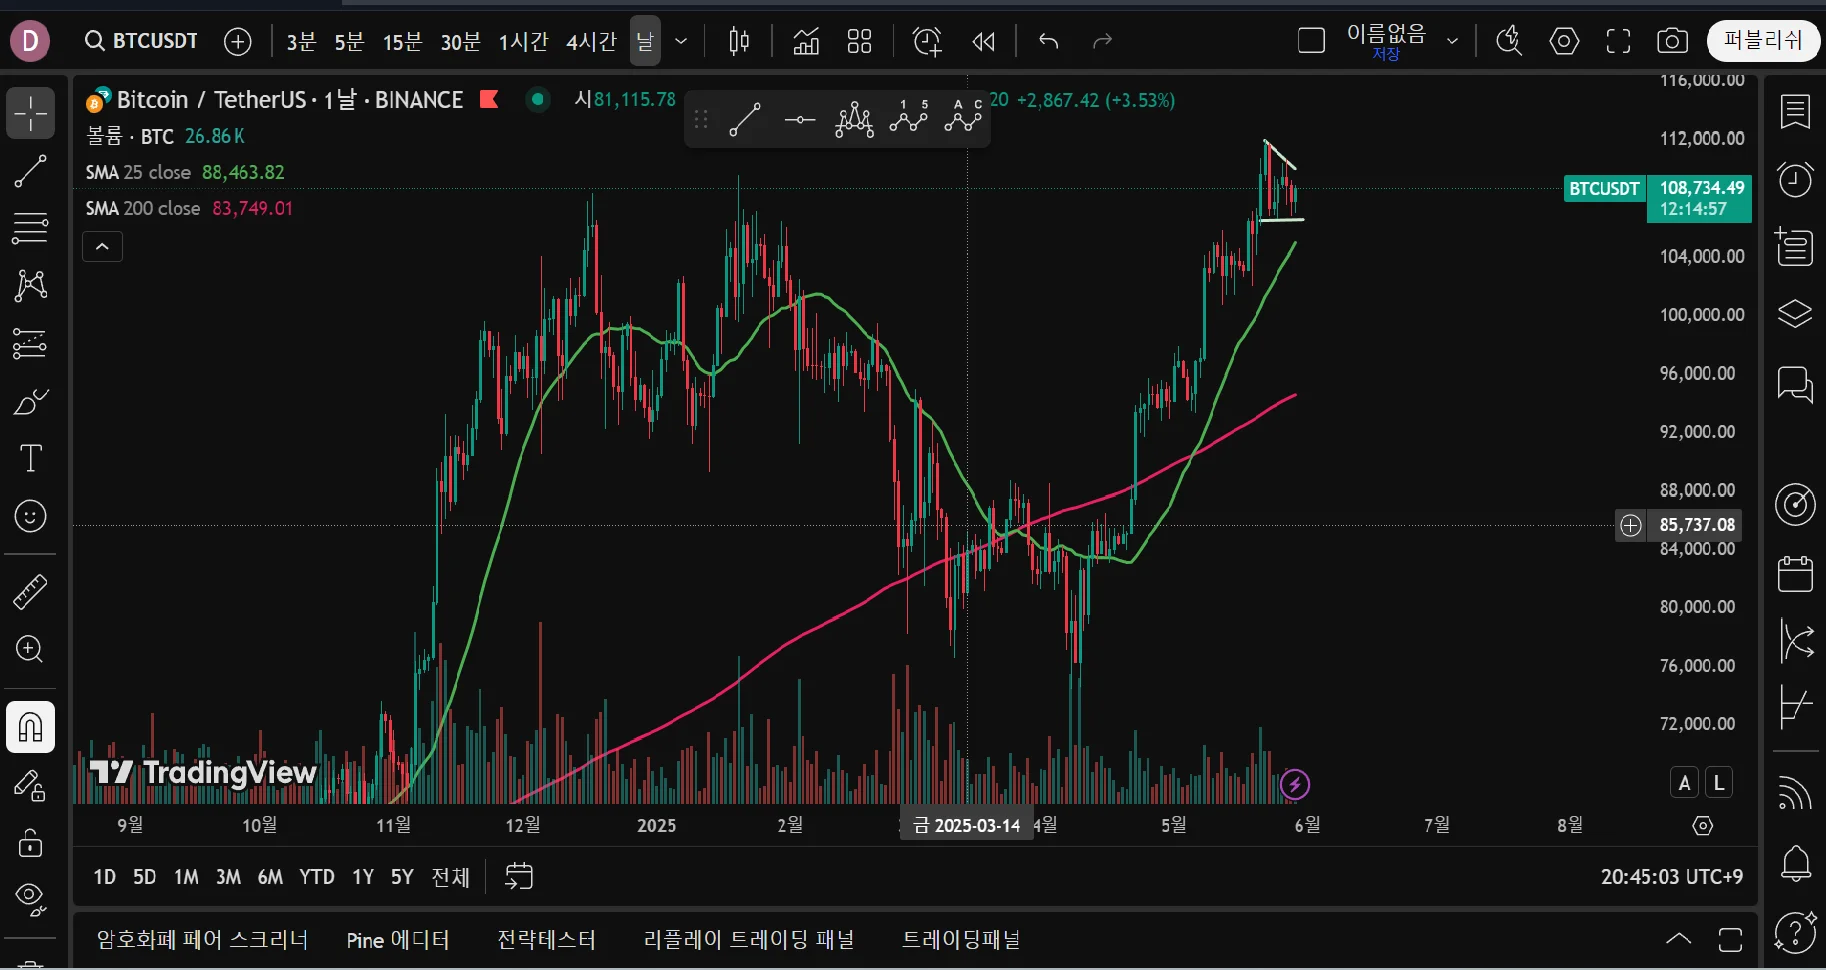Open the chat bubbles panel in right sidebar
The width and height of the screenshot is (1826, 970).
1795,383
